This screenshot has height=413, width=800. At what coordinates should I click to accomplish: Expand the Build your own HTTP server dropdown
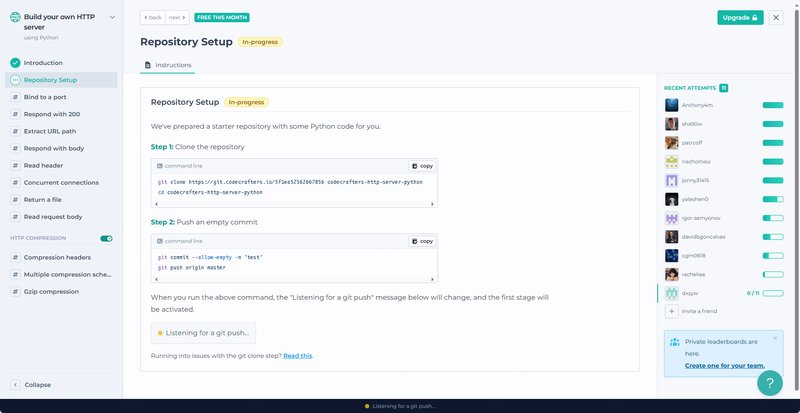111,17
